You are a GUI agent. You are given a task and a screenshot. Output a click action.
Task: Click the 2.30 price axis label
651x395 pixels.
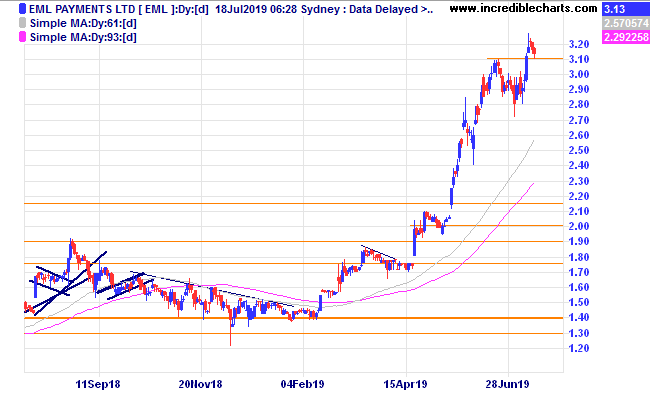coord(579,181)
